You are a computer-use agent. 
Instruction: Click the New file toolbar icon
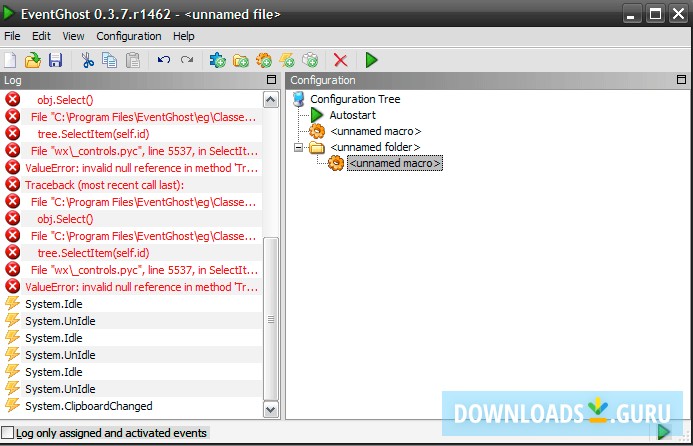tap(10, 60)
